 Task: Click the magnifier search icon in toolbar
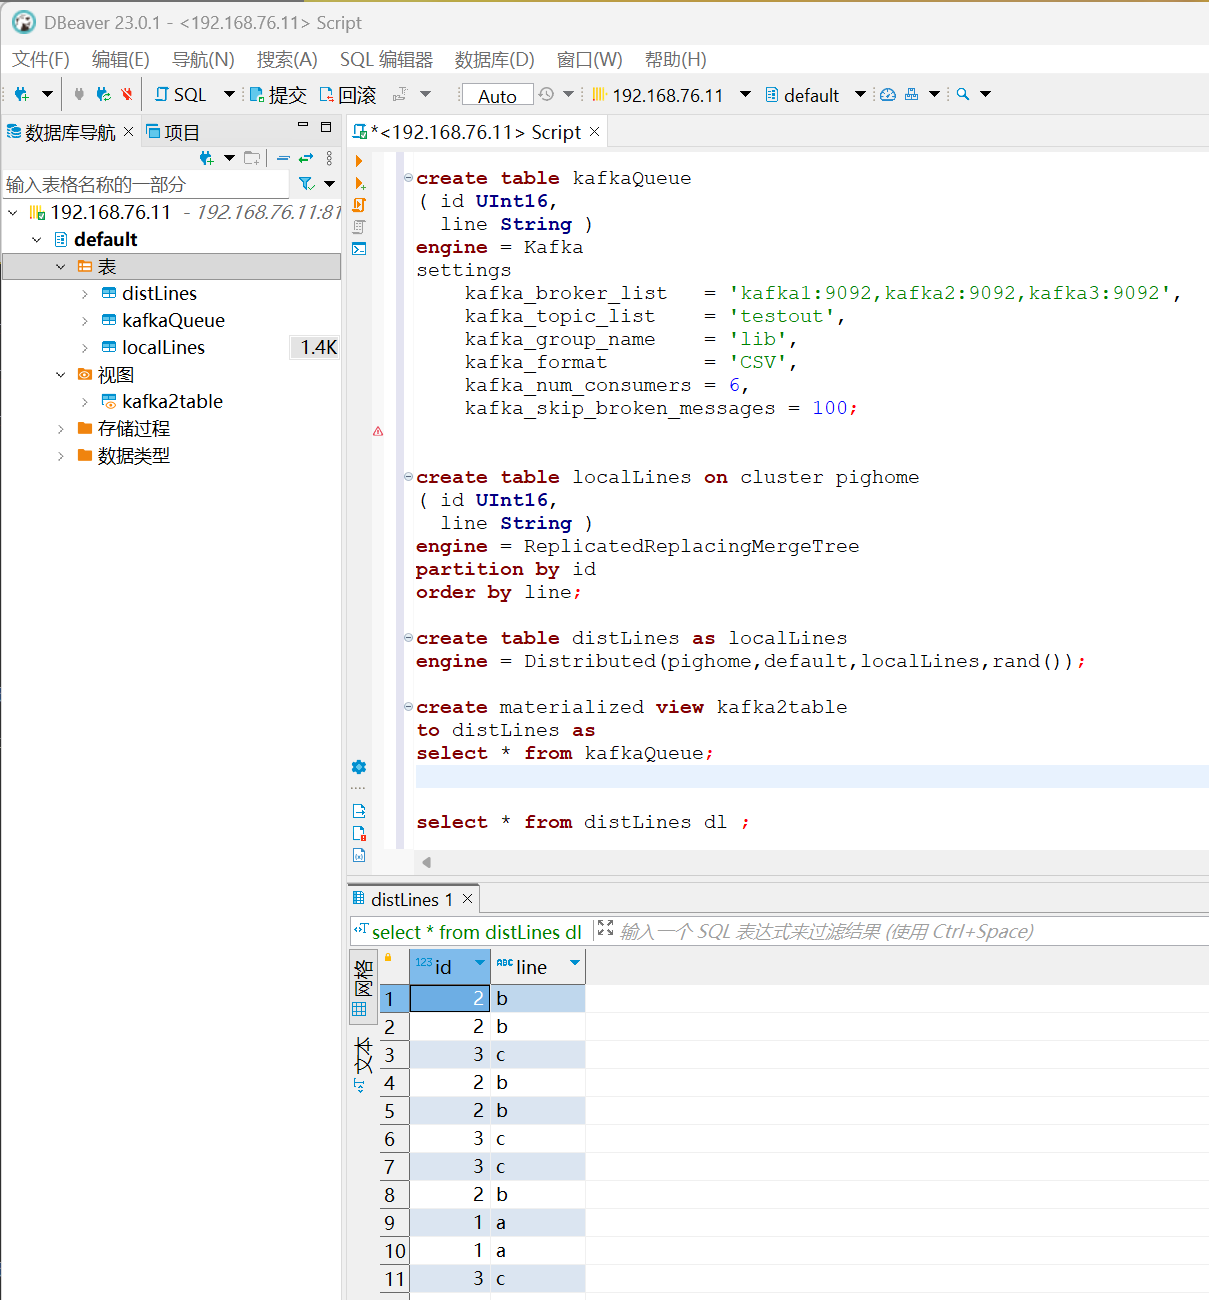pos(963,94)
